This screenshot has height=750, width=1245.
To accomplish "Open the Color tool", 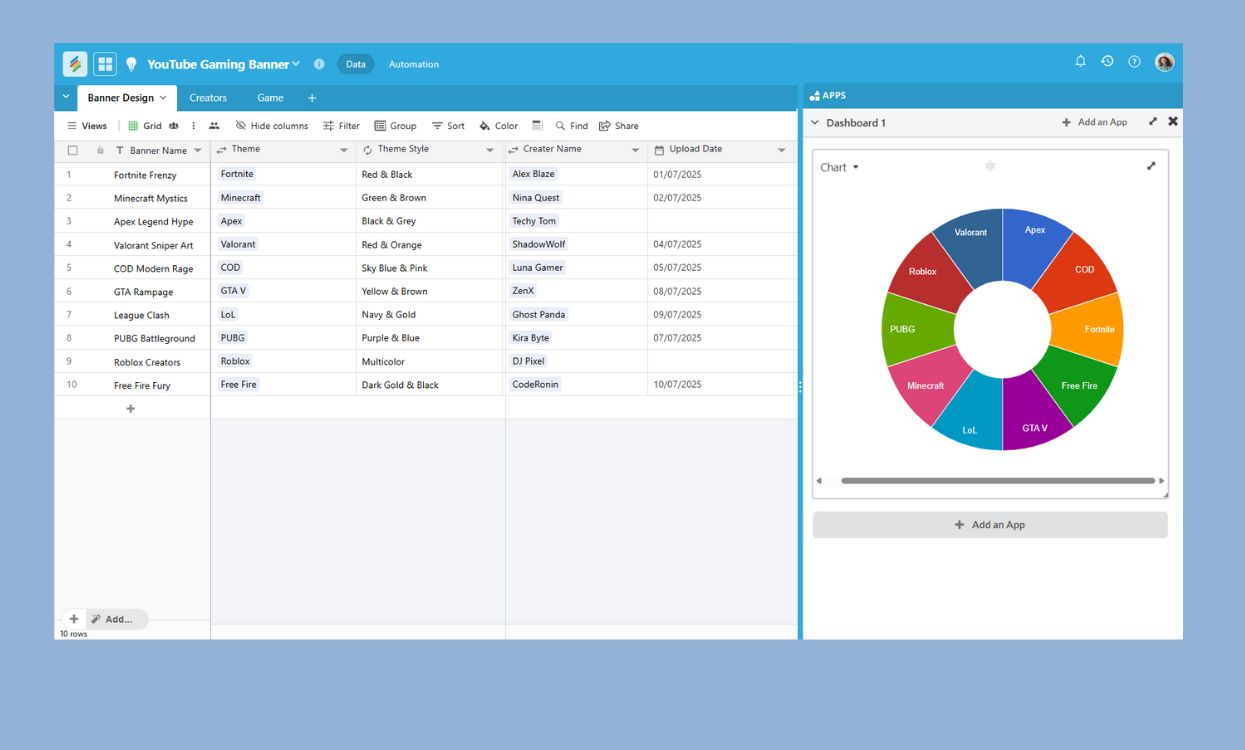I will coord(498,126).
